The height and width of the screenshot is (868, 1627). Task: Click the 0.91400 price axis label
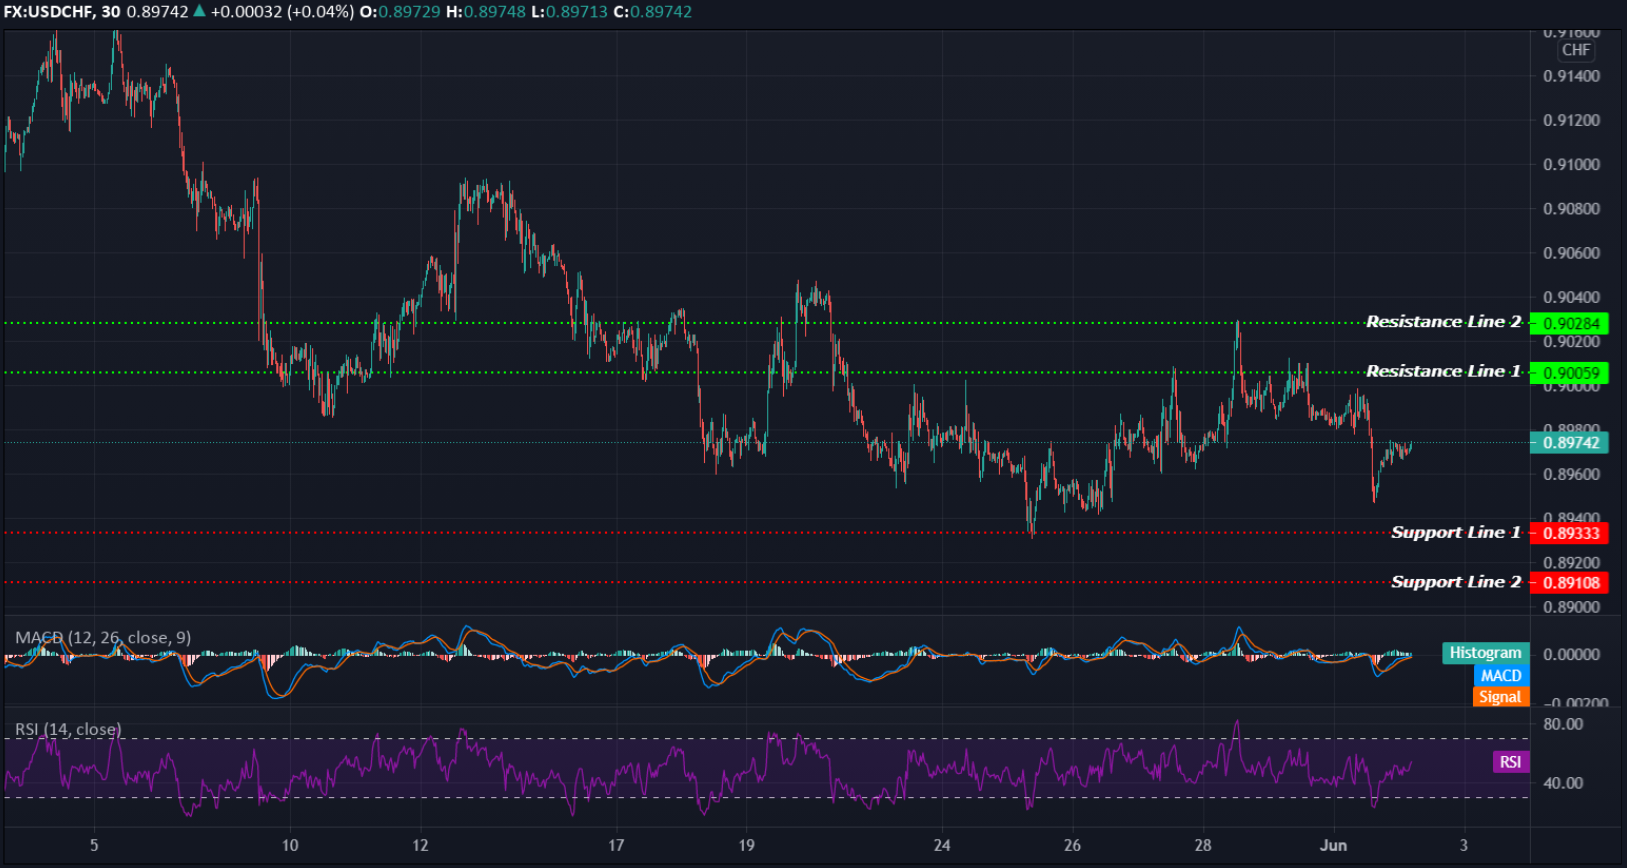click(1571, 76)
